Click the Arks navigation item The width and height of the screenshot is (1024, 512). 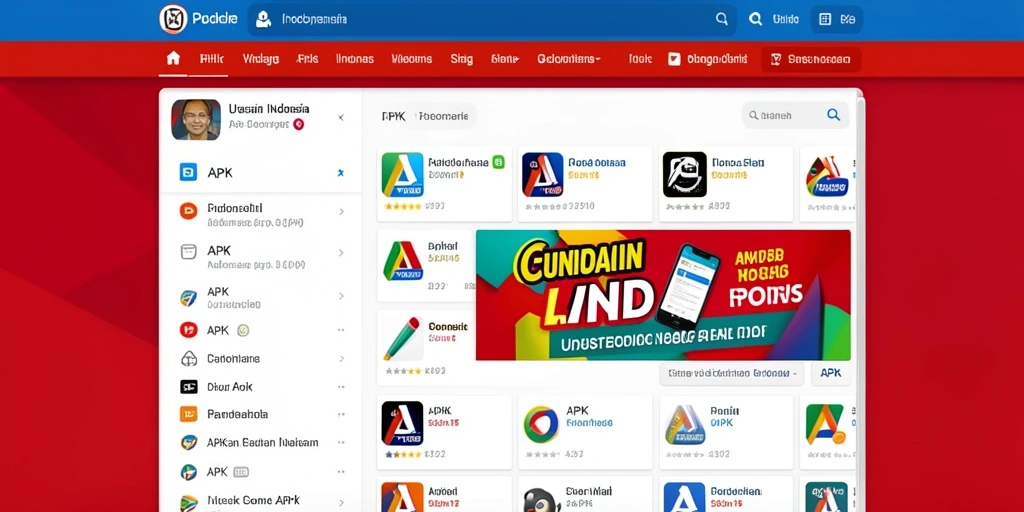307,59
